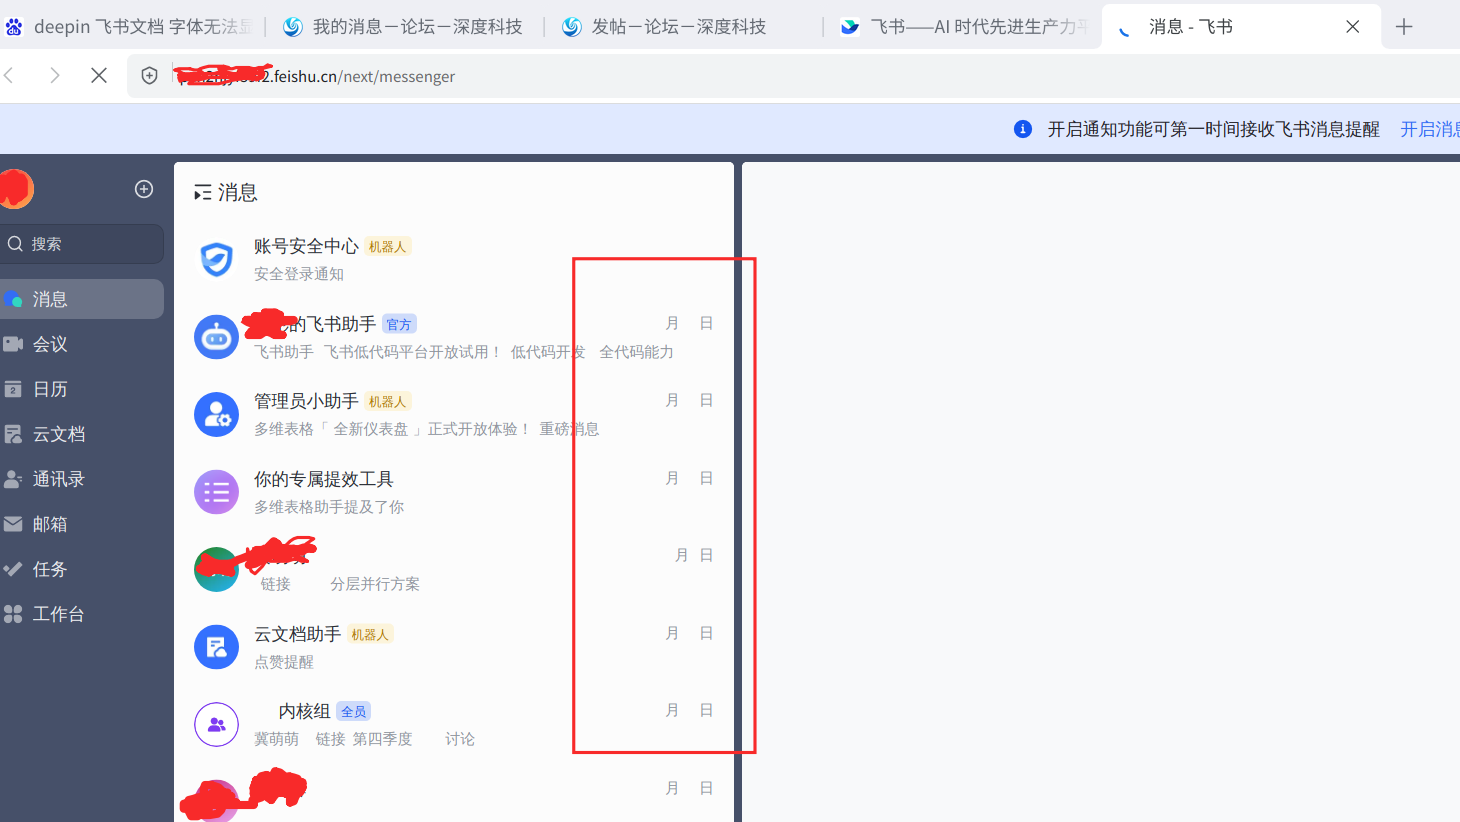Switch to the 我的消息－论坛－深度科技 tab
Screen dimensions: 1460x822
point(405,27)
